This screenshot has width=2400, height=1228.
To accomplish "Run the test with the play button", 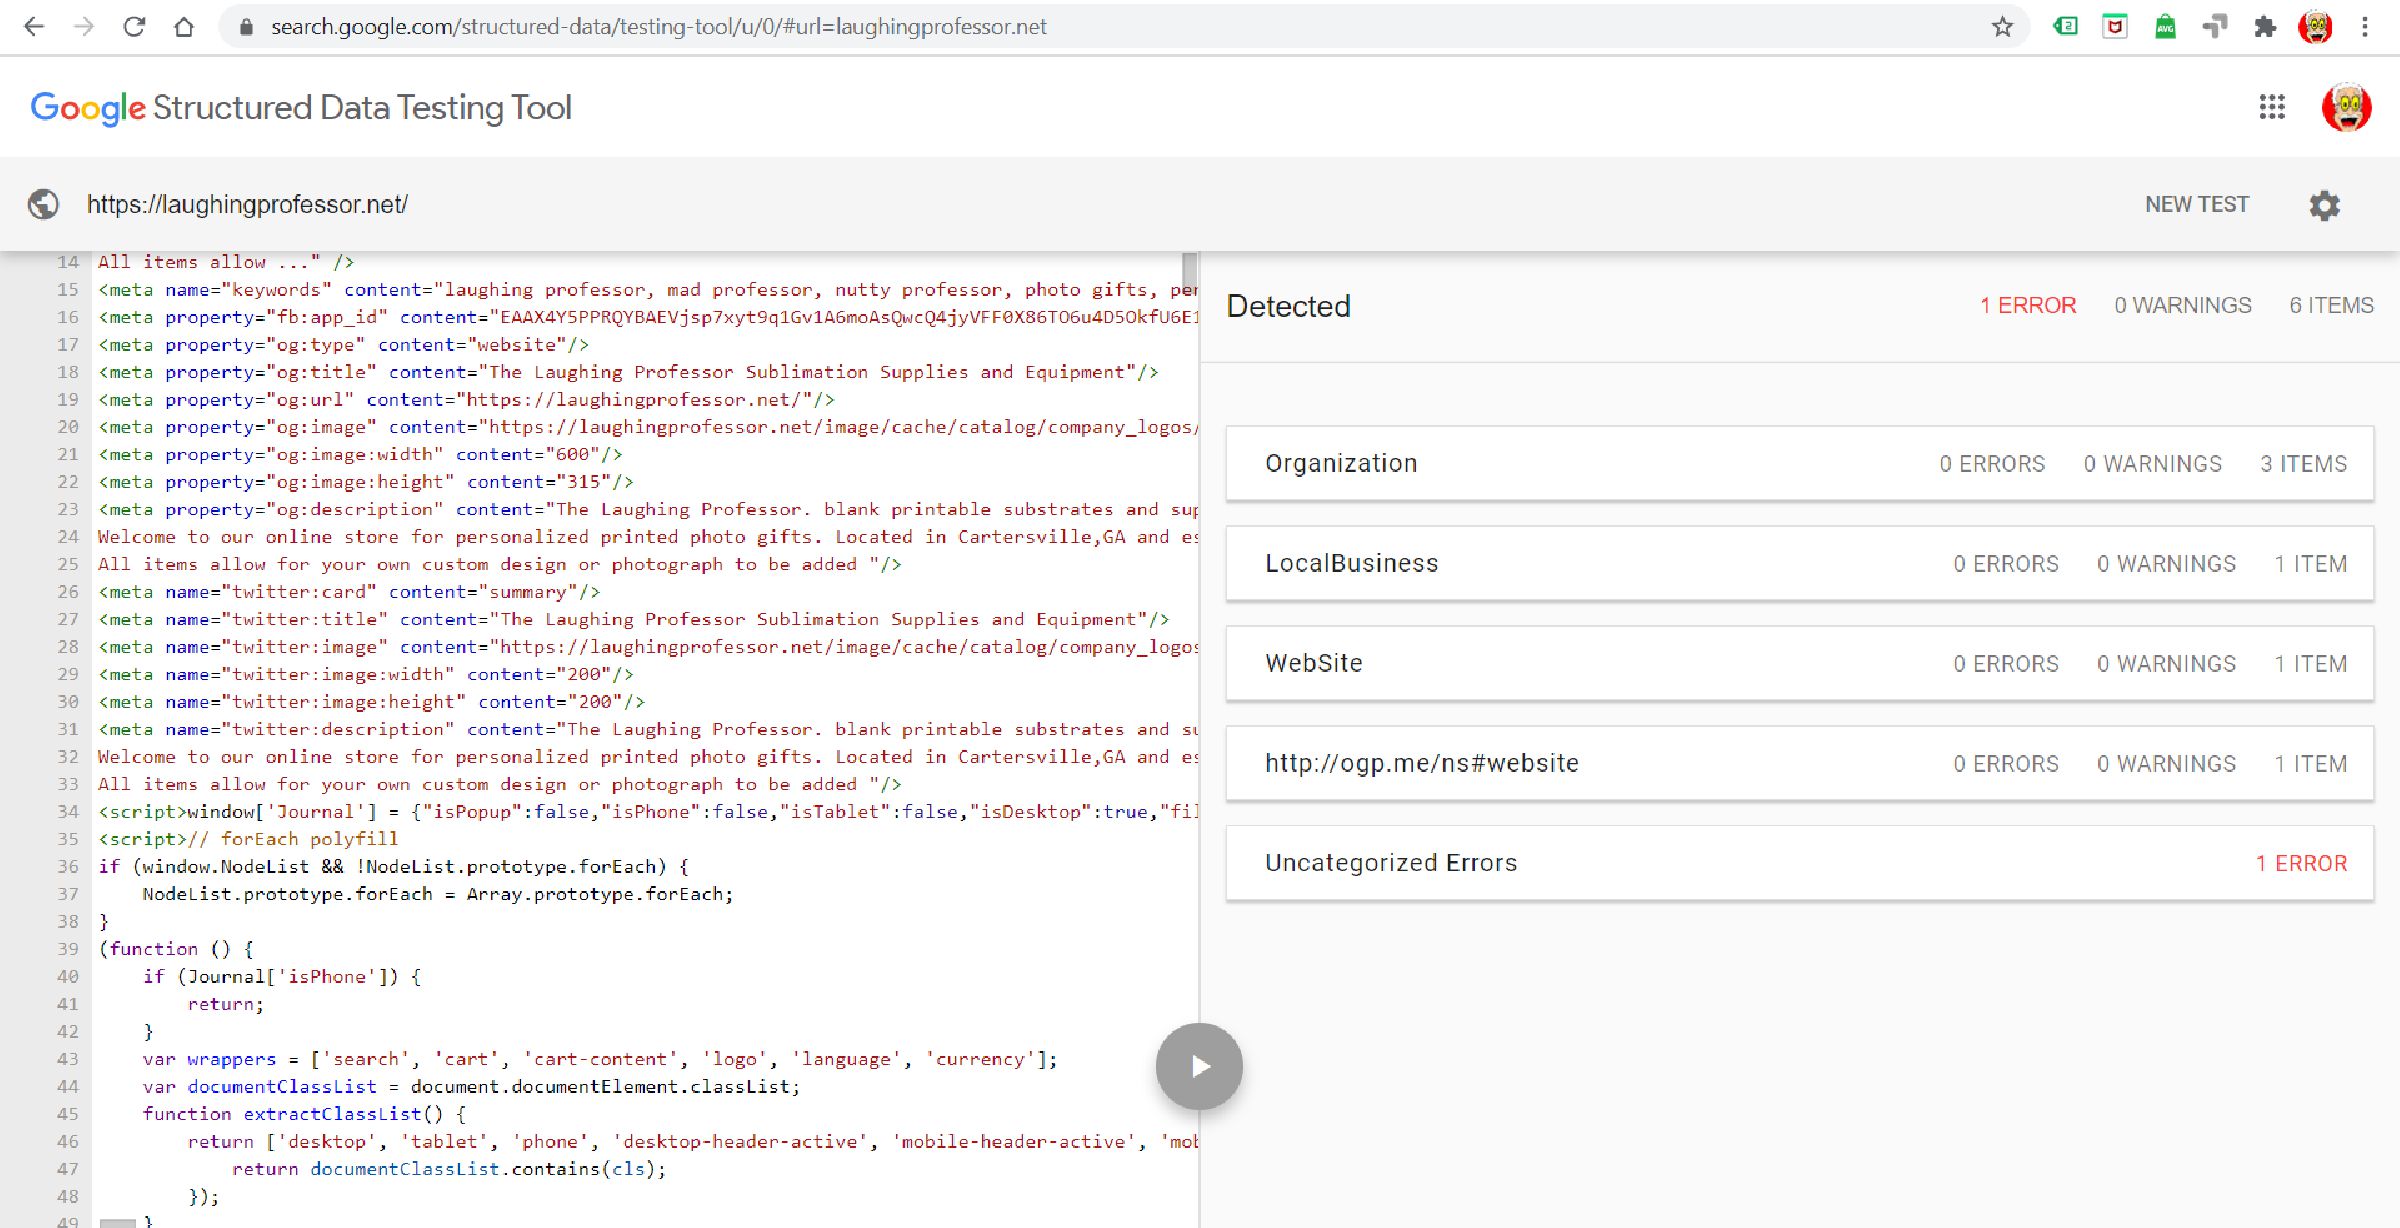I will pyautogui.click(x=1199, y=1066).
